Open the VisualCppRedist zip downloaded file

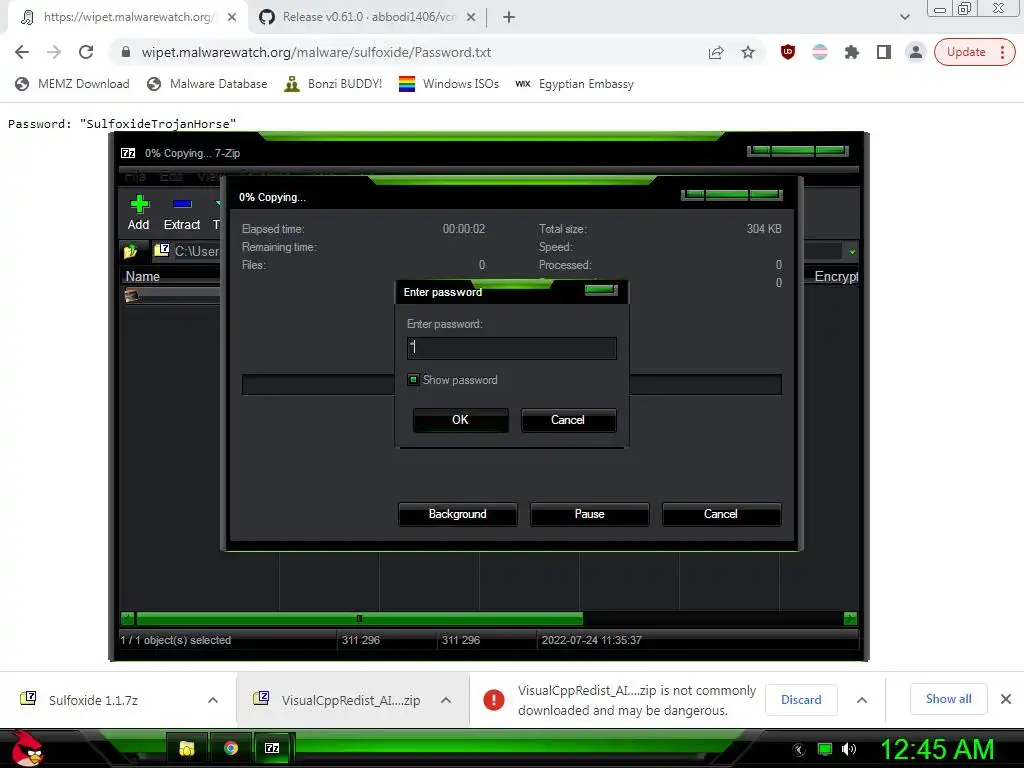click(x=351, y=700)
